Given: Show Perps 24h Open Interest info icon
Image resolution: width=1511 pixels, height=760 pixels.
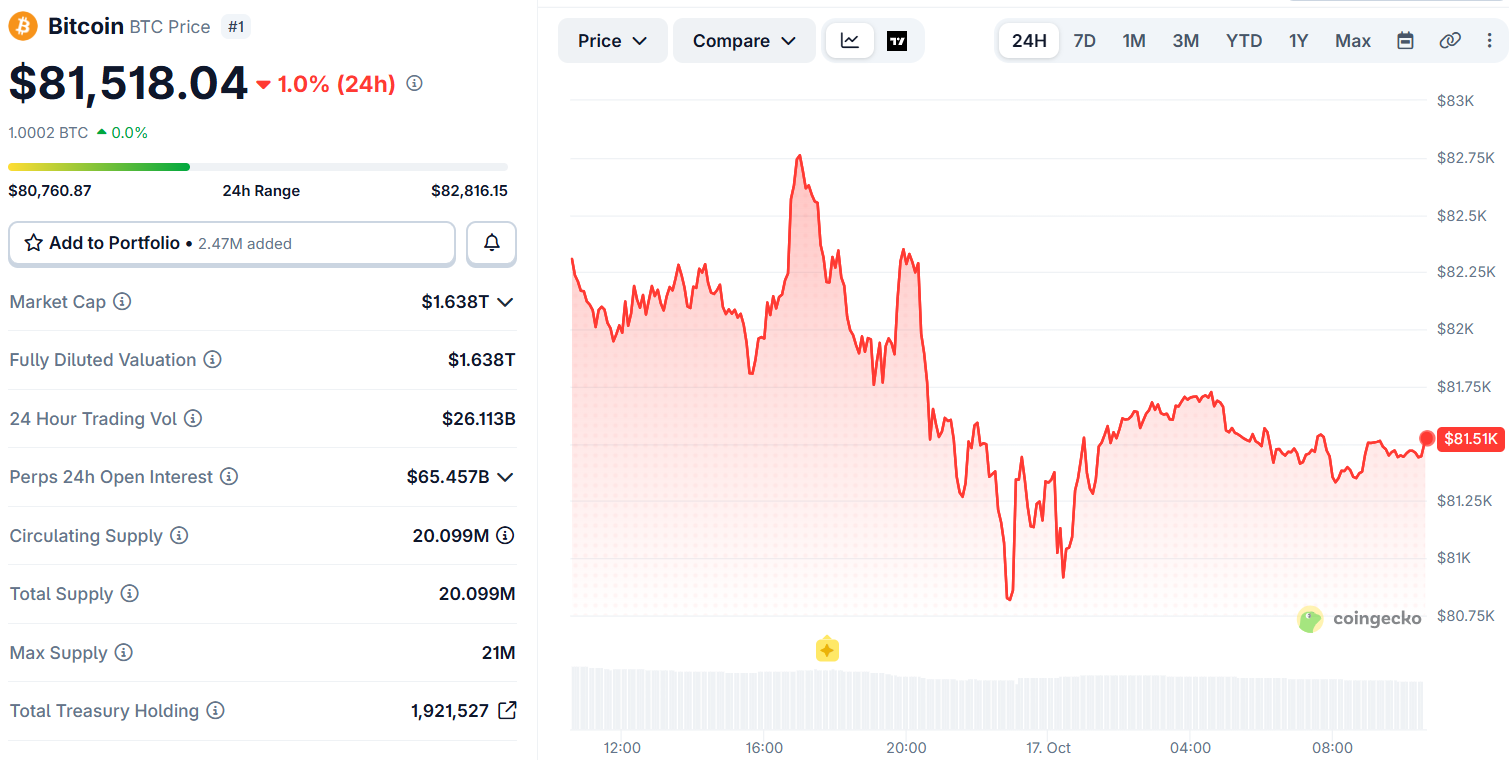Looking at the screenshot, I should (229, 477).
